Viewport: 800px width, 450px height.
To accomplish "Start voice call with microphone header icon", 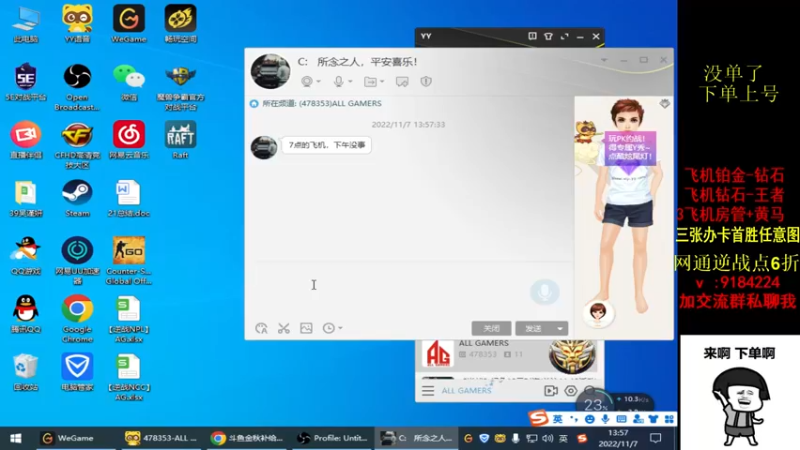I will tap(338, 82).
